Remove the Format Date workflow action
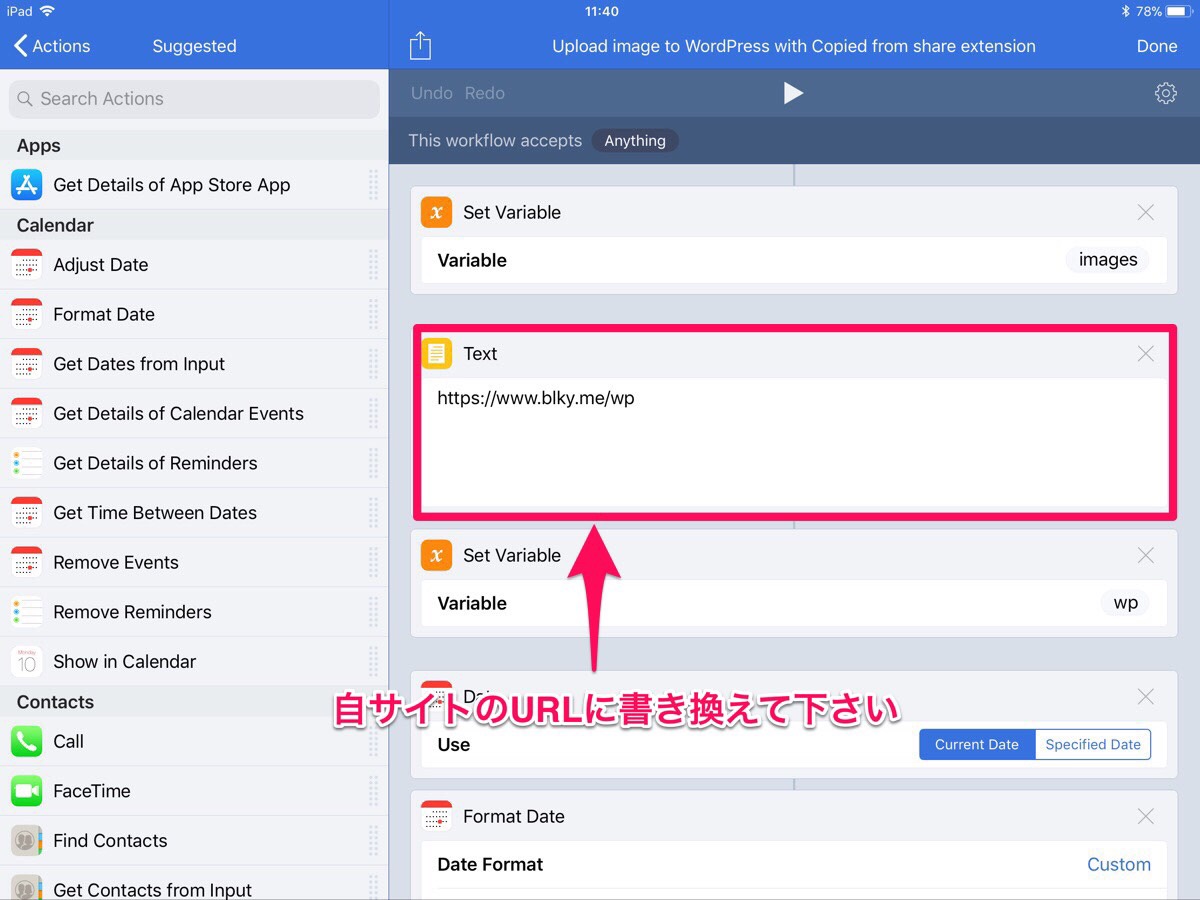The image size is (1200, 900). (1146, 816)
